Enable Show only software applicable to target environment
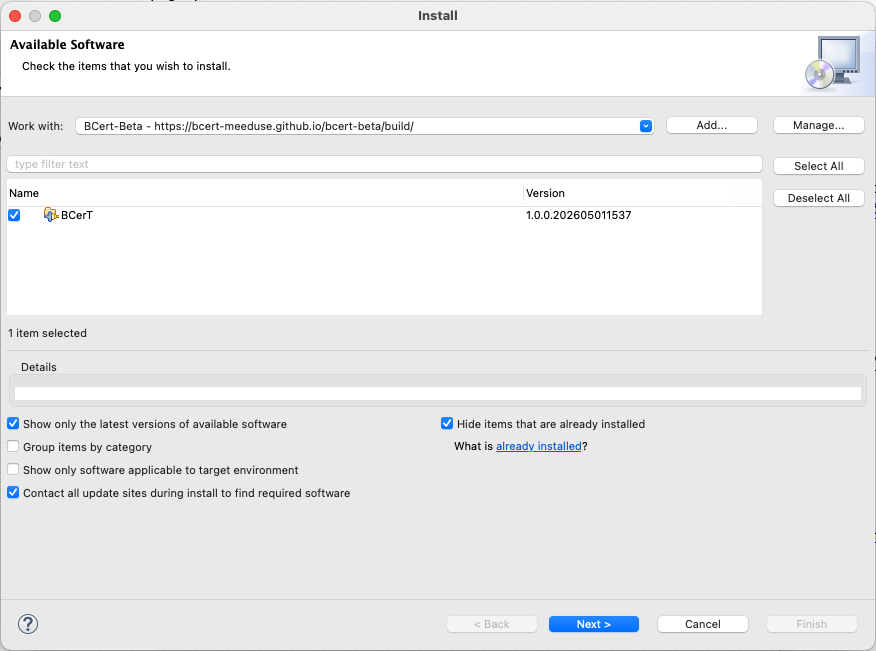The image size is (876, 651). click(13, 469)
